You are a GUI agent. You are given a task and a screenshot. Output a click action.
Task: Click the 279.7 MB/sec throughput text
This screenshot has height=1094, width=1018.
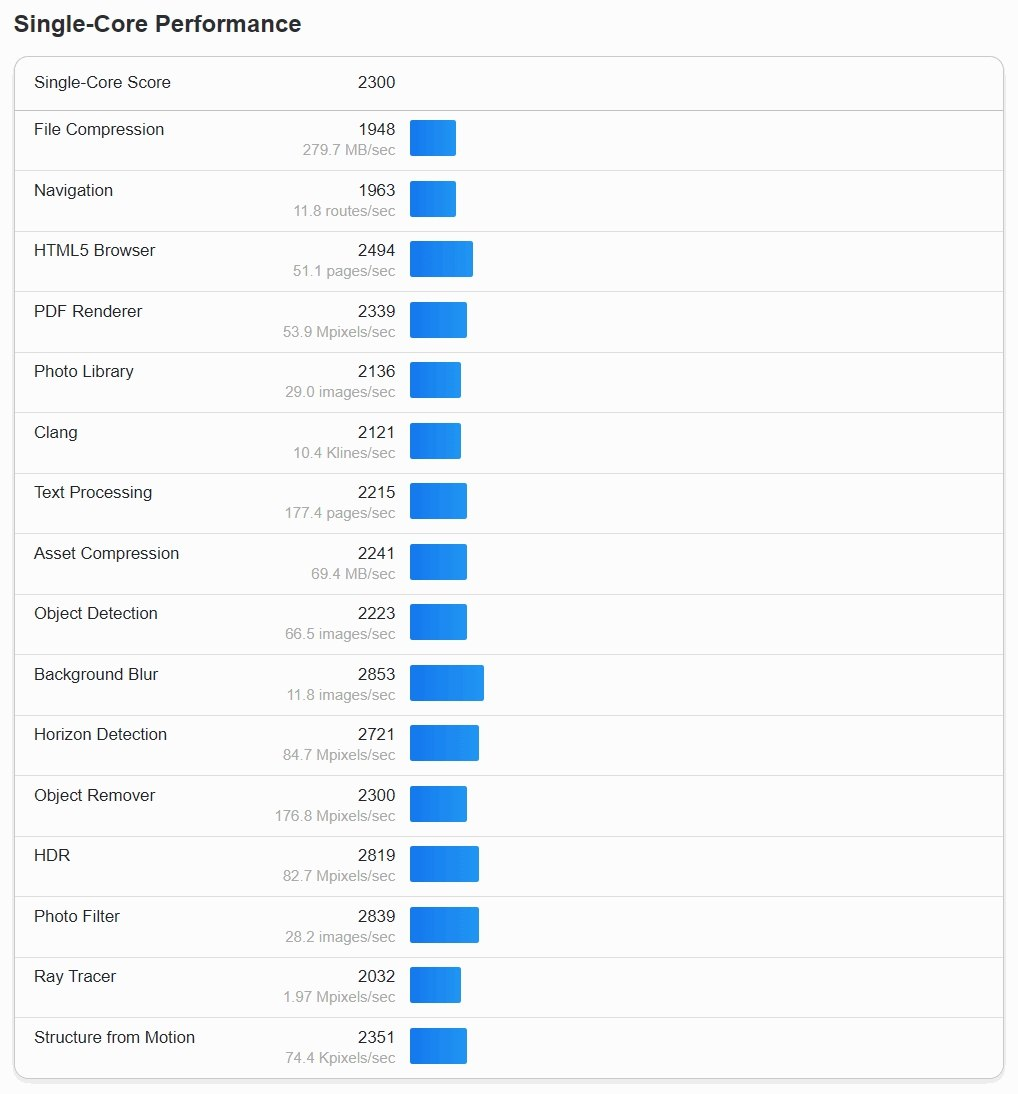[349, 150]
